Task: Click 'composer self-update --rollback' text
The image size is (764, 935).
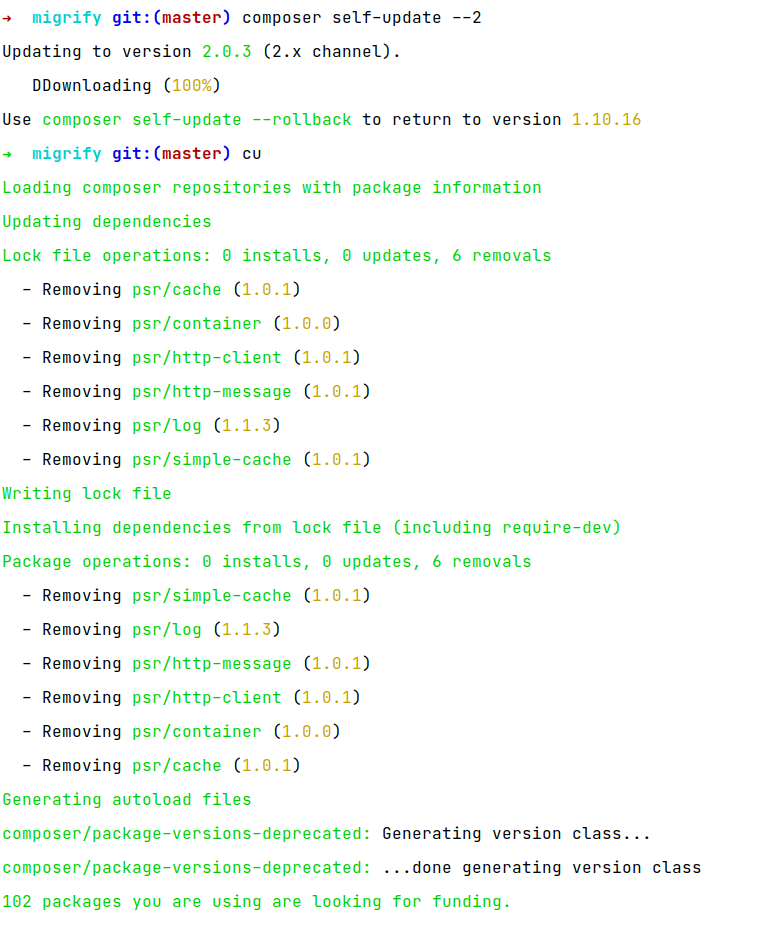Action: click(x=197, y=120)
